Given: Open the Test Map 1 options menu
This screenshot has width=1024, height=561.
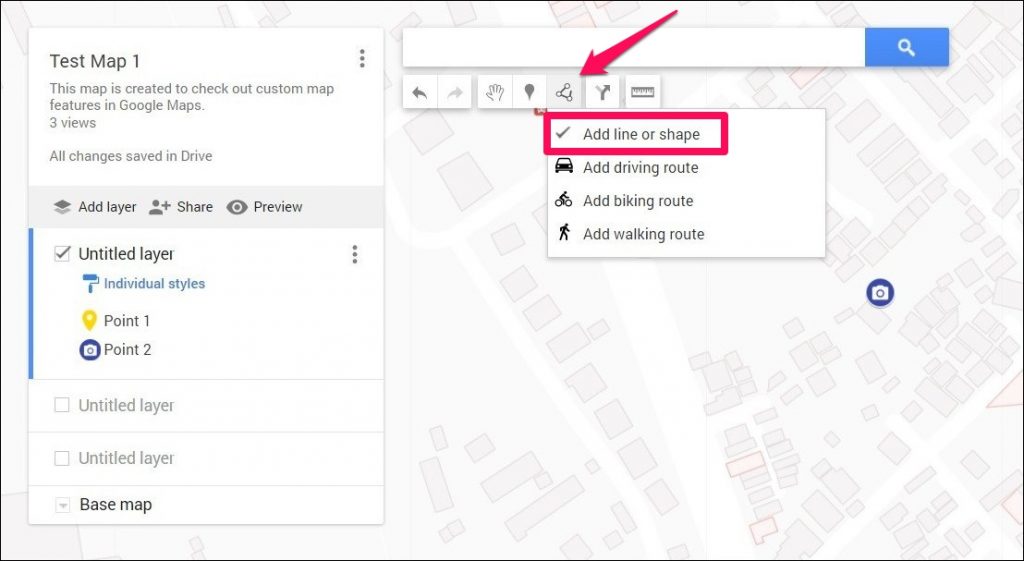Looking at the screenshot, I should click(362, 59).
